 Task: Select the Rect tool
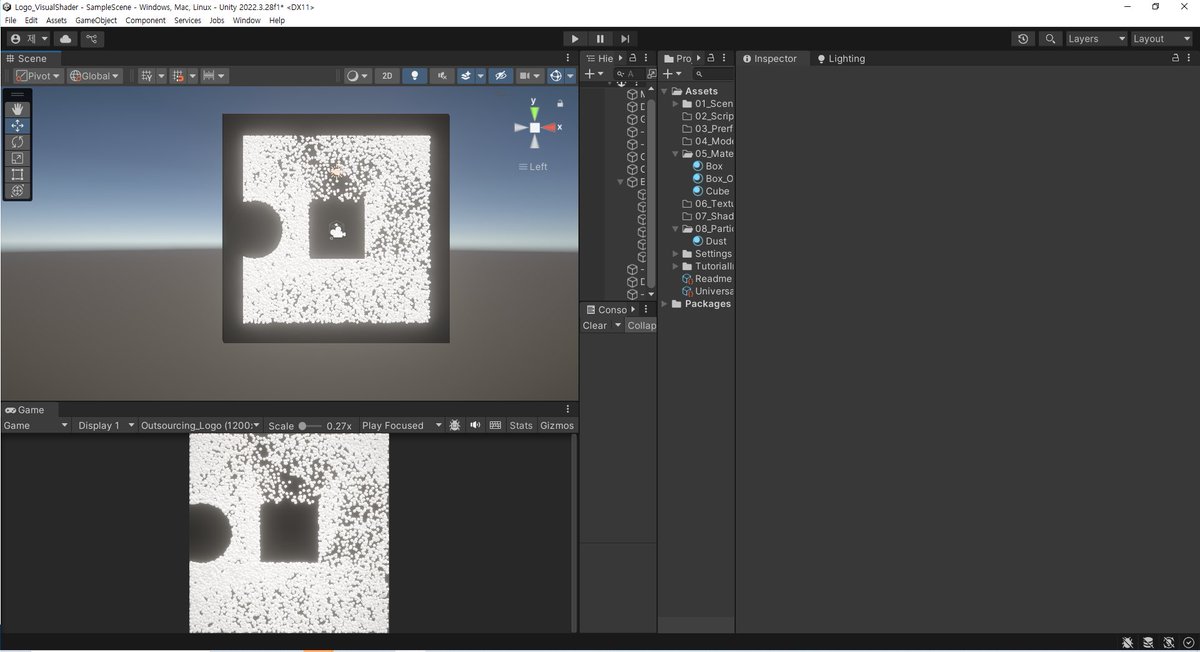pyautogui.click(x=18, y=174)
